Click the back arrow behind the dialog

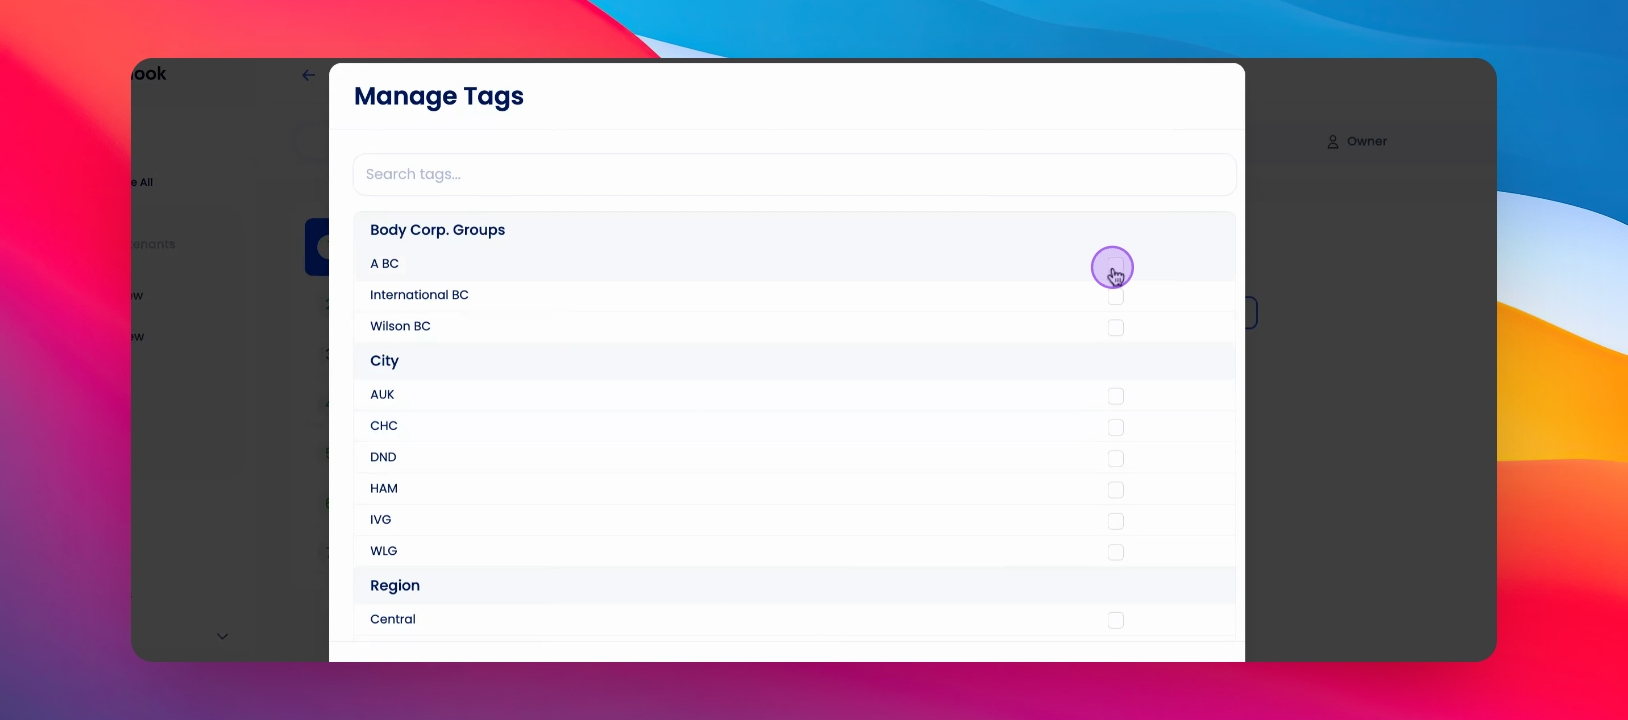308,75
